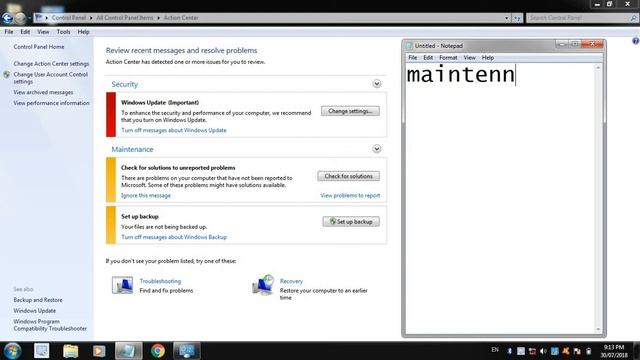Open Change Action Center settings
This screenshot has height=360, width=640.
(51, 64)
